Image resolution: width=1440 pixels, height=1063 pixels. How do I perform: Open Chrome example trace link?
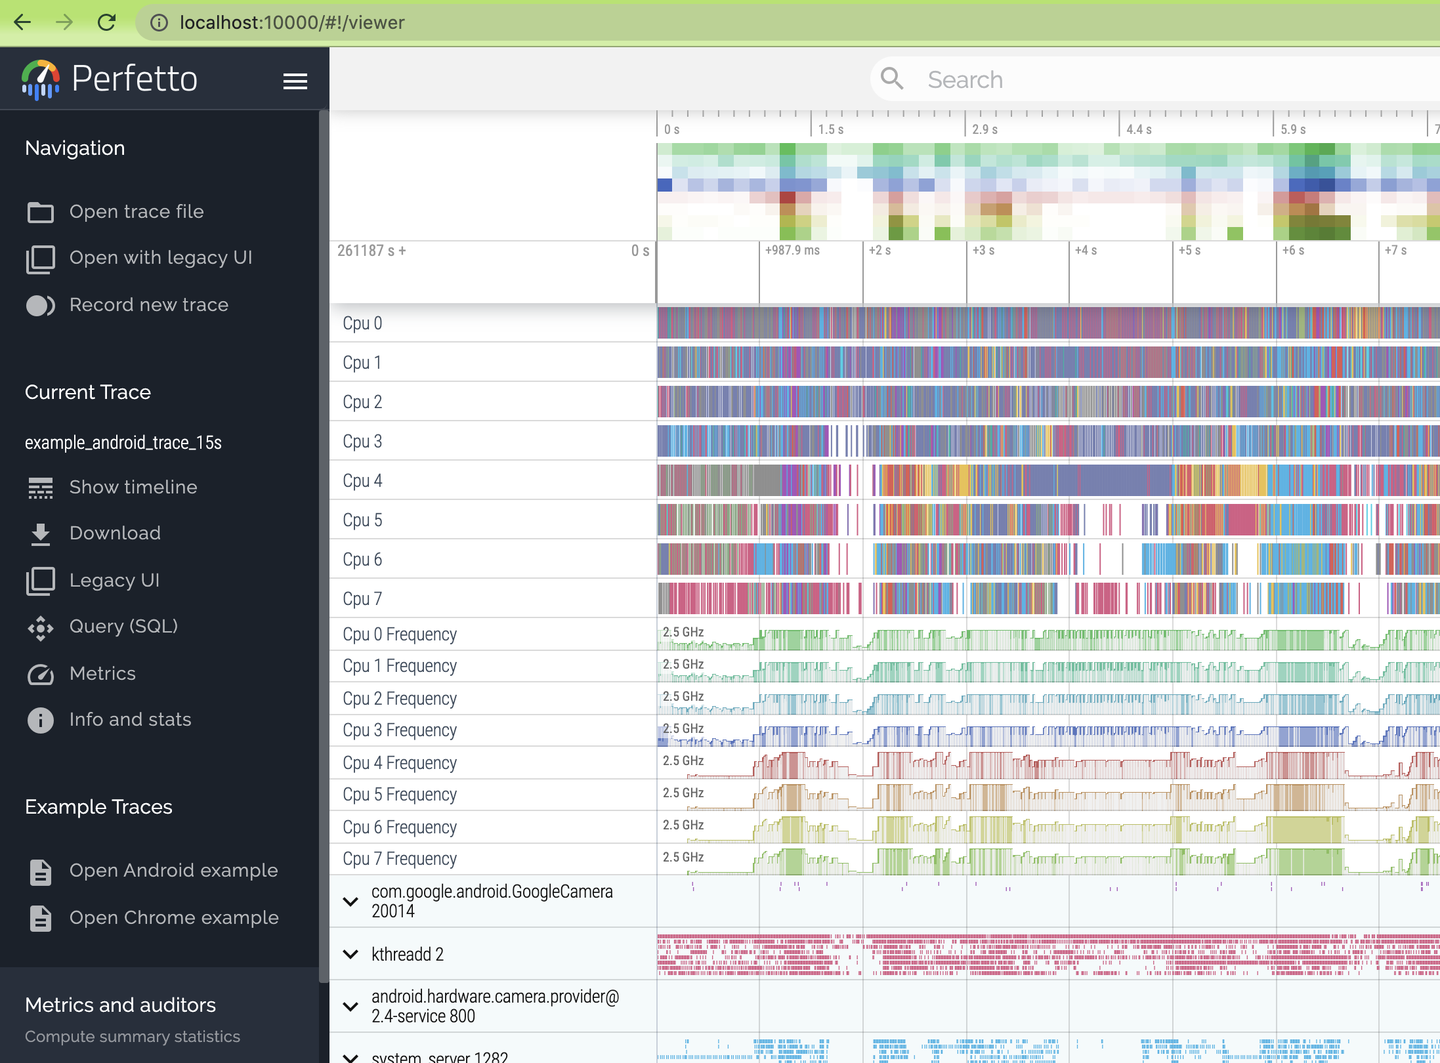[173, 918]
